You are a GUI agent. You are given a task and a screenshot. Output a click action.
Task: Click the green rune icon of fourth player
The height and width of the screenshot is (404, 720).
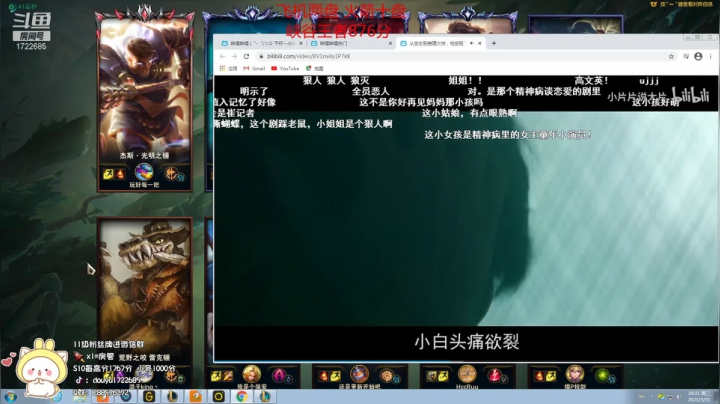602,376
